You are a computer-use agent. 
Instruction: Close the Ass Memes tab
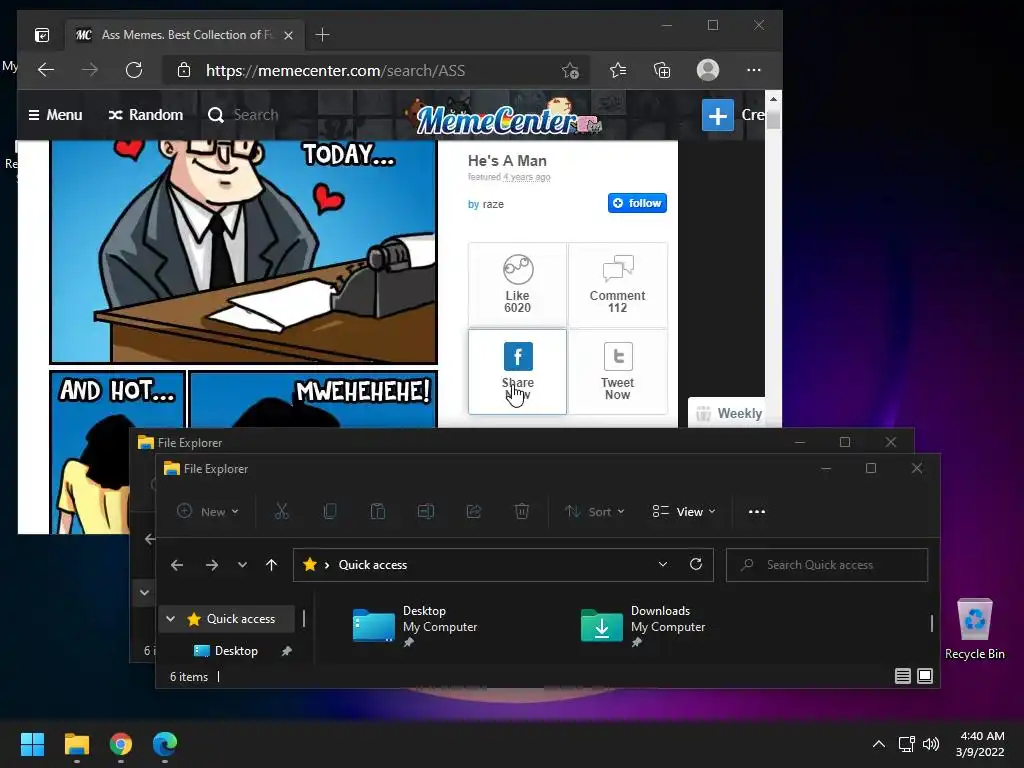(x=288, y=35)
